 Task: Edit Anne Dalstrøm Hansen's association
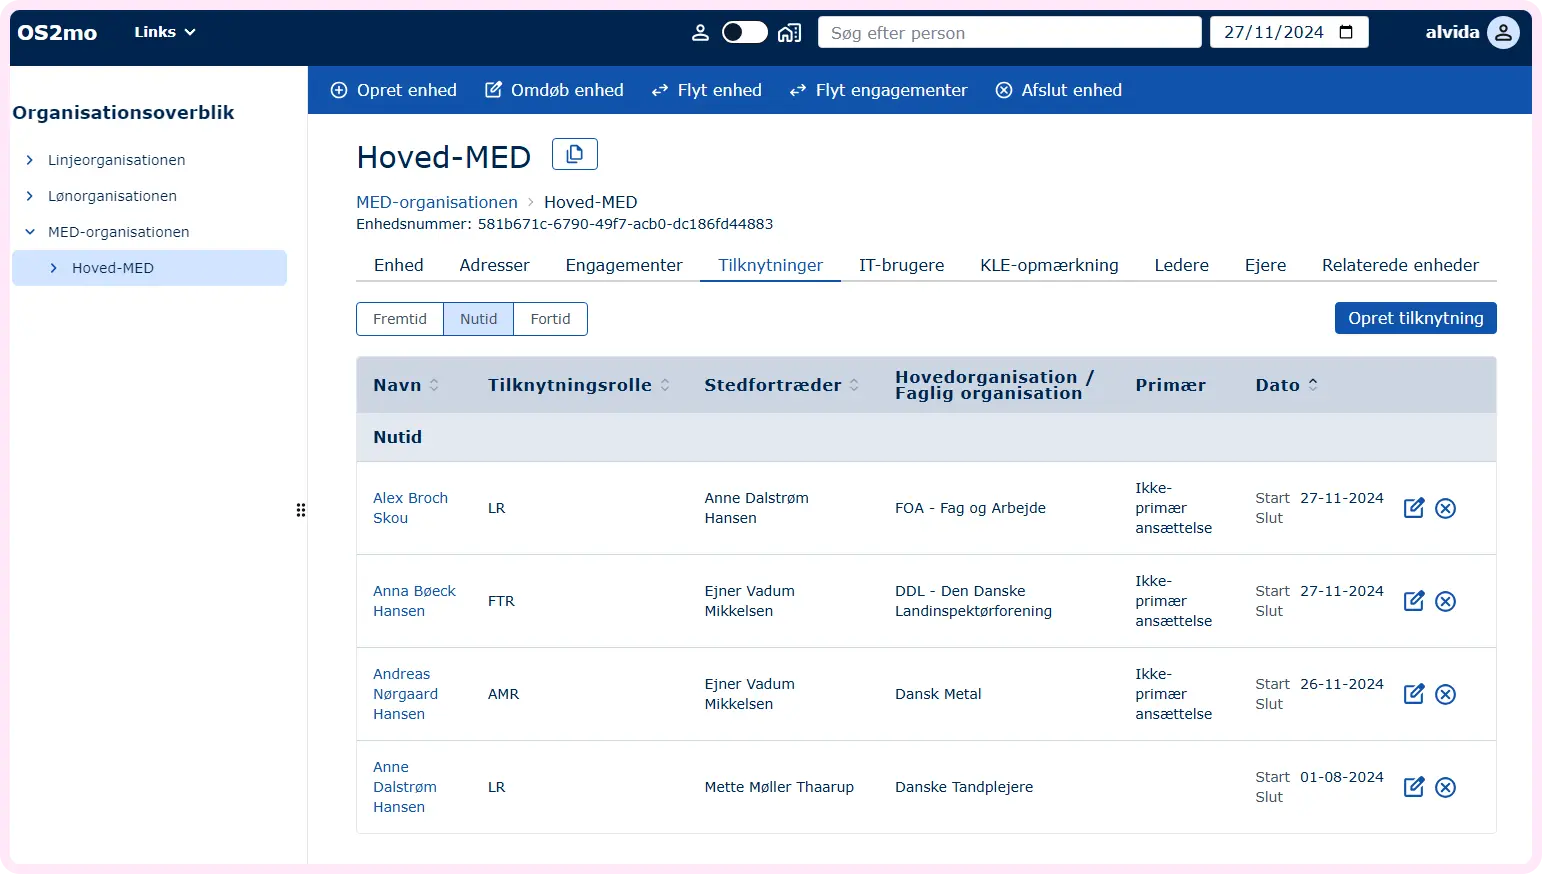[1414, 787]
